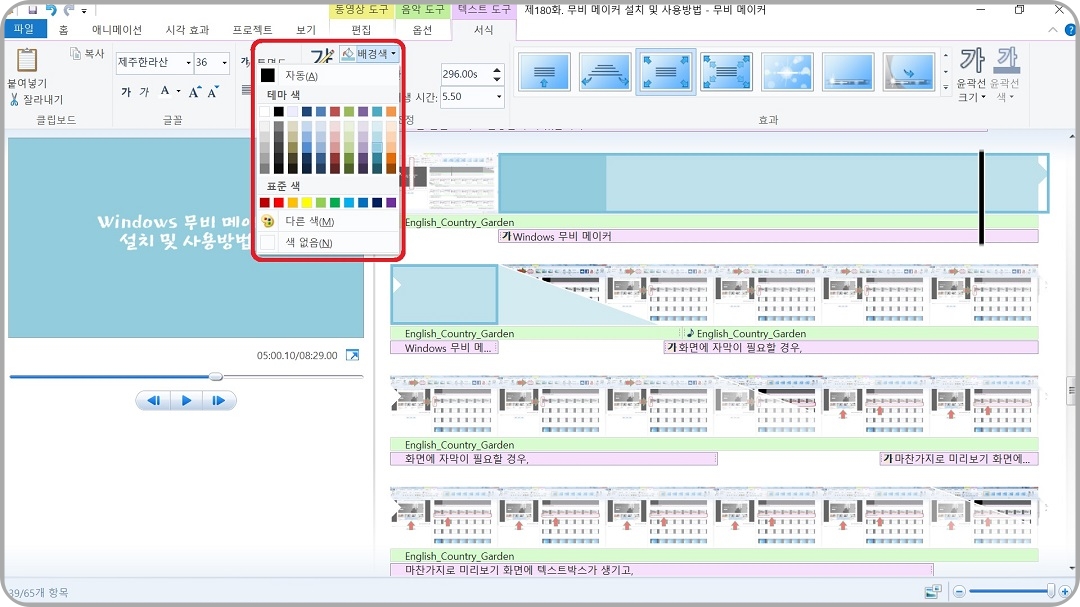
Task: Click the preview playback seek slider handle
Action: 216,376
